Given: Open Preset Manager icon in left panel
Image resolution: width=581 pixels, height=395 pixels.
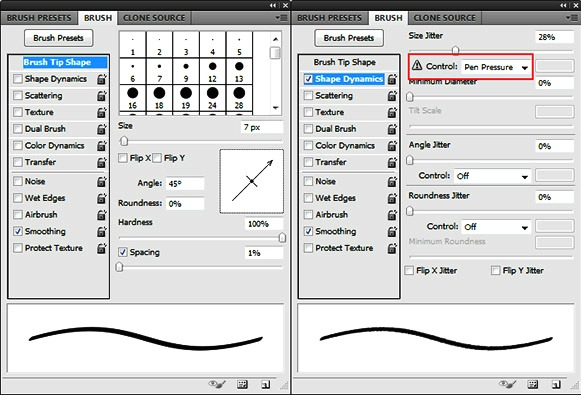Looking at the screenshot, I should click(x=242, y=384).
